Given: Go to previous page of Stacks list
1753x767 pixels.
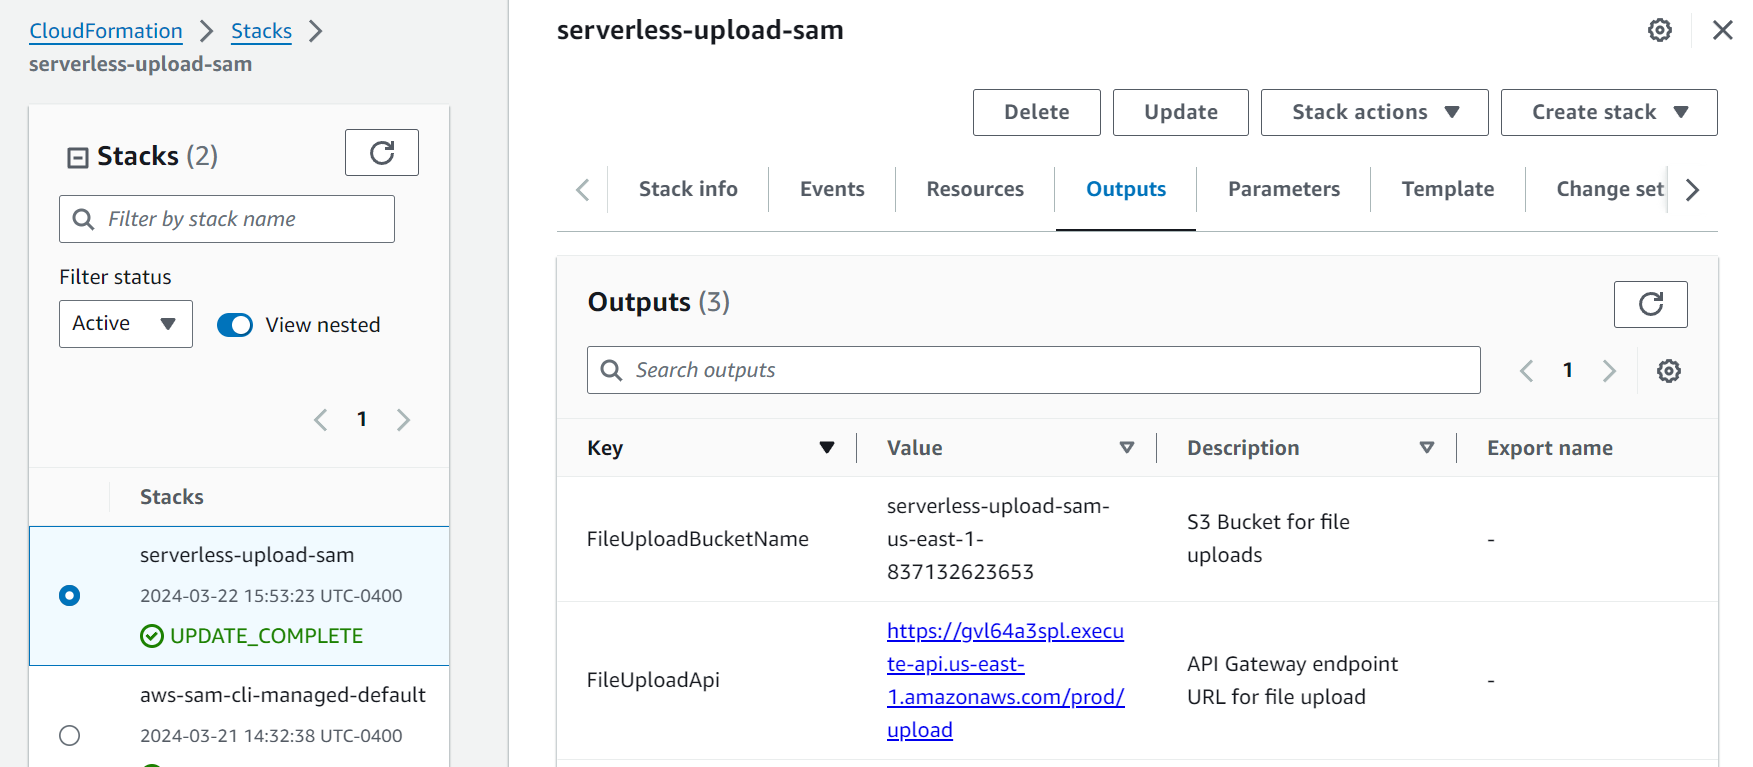Looking at the screenshot, I should 321,420.
